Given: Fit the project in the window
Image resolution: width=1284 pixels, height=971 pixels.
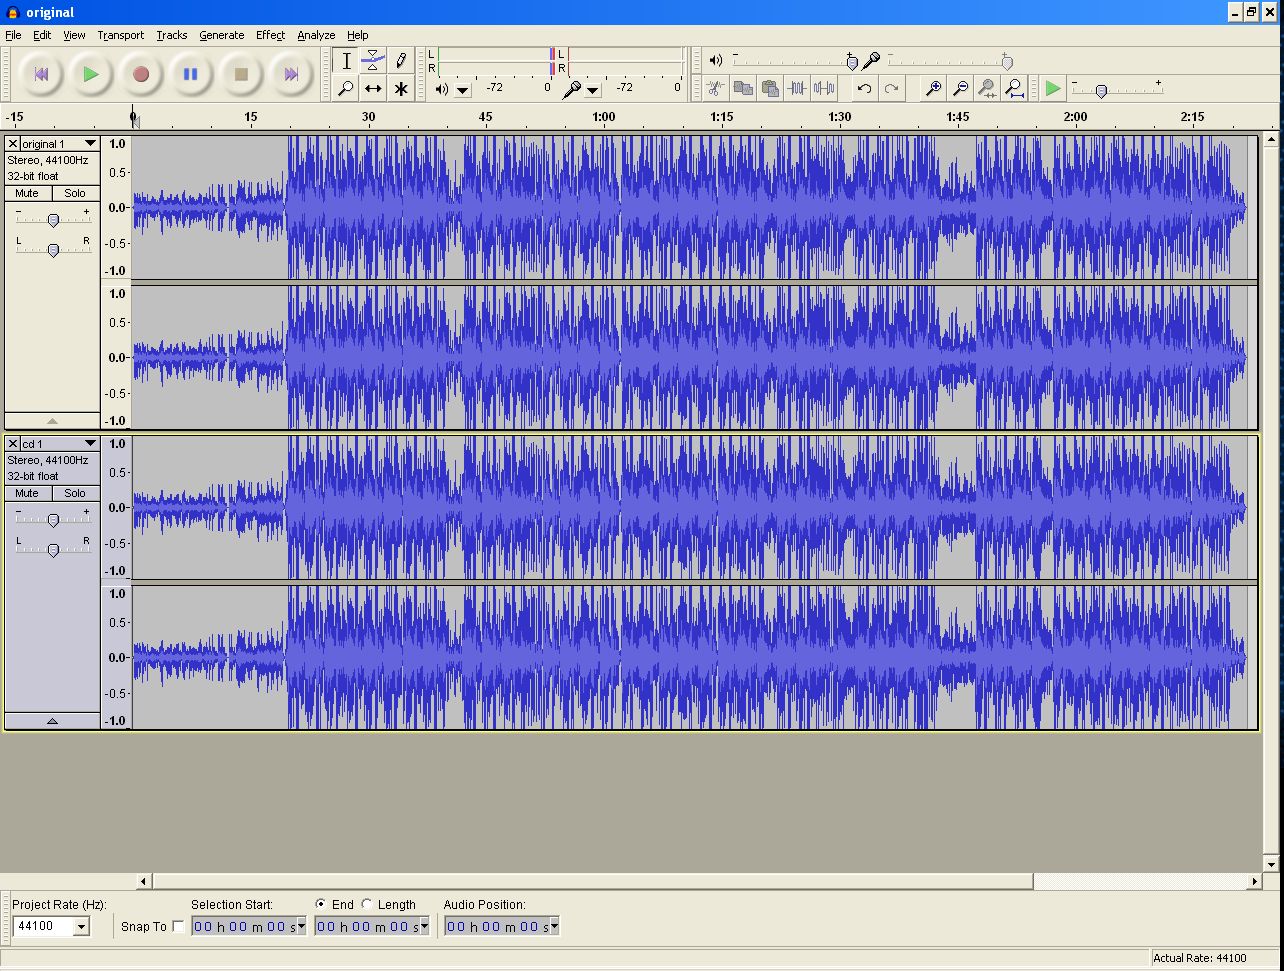Looking at the screenshot, I should click(1014, 89).
